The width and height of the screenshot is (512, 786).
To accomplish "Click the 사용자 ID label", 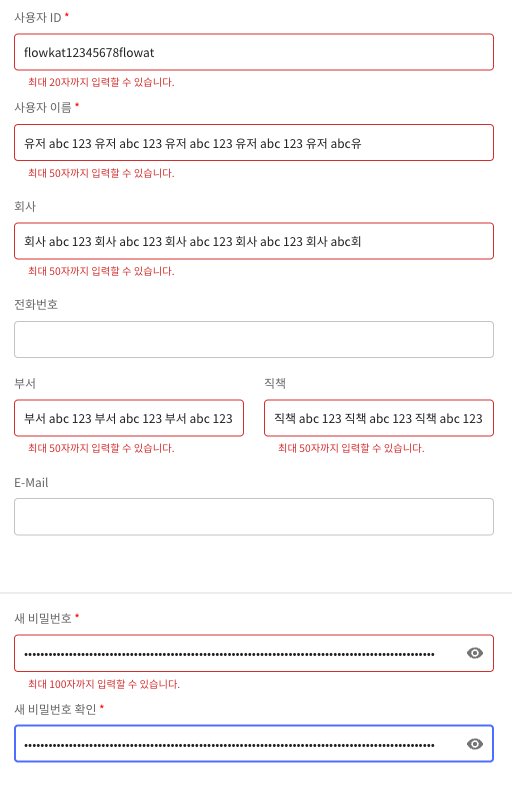I will [38, 18].
